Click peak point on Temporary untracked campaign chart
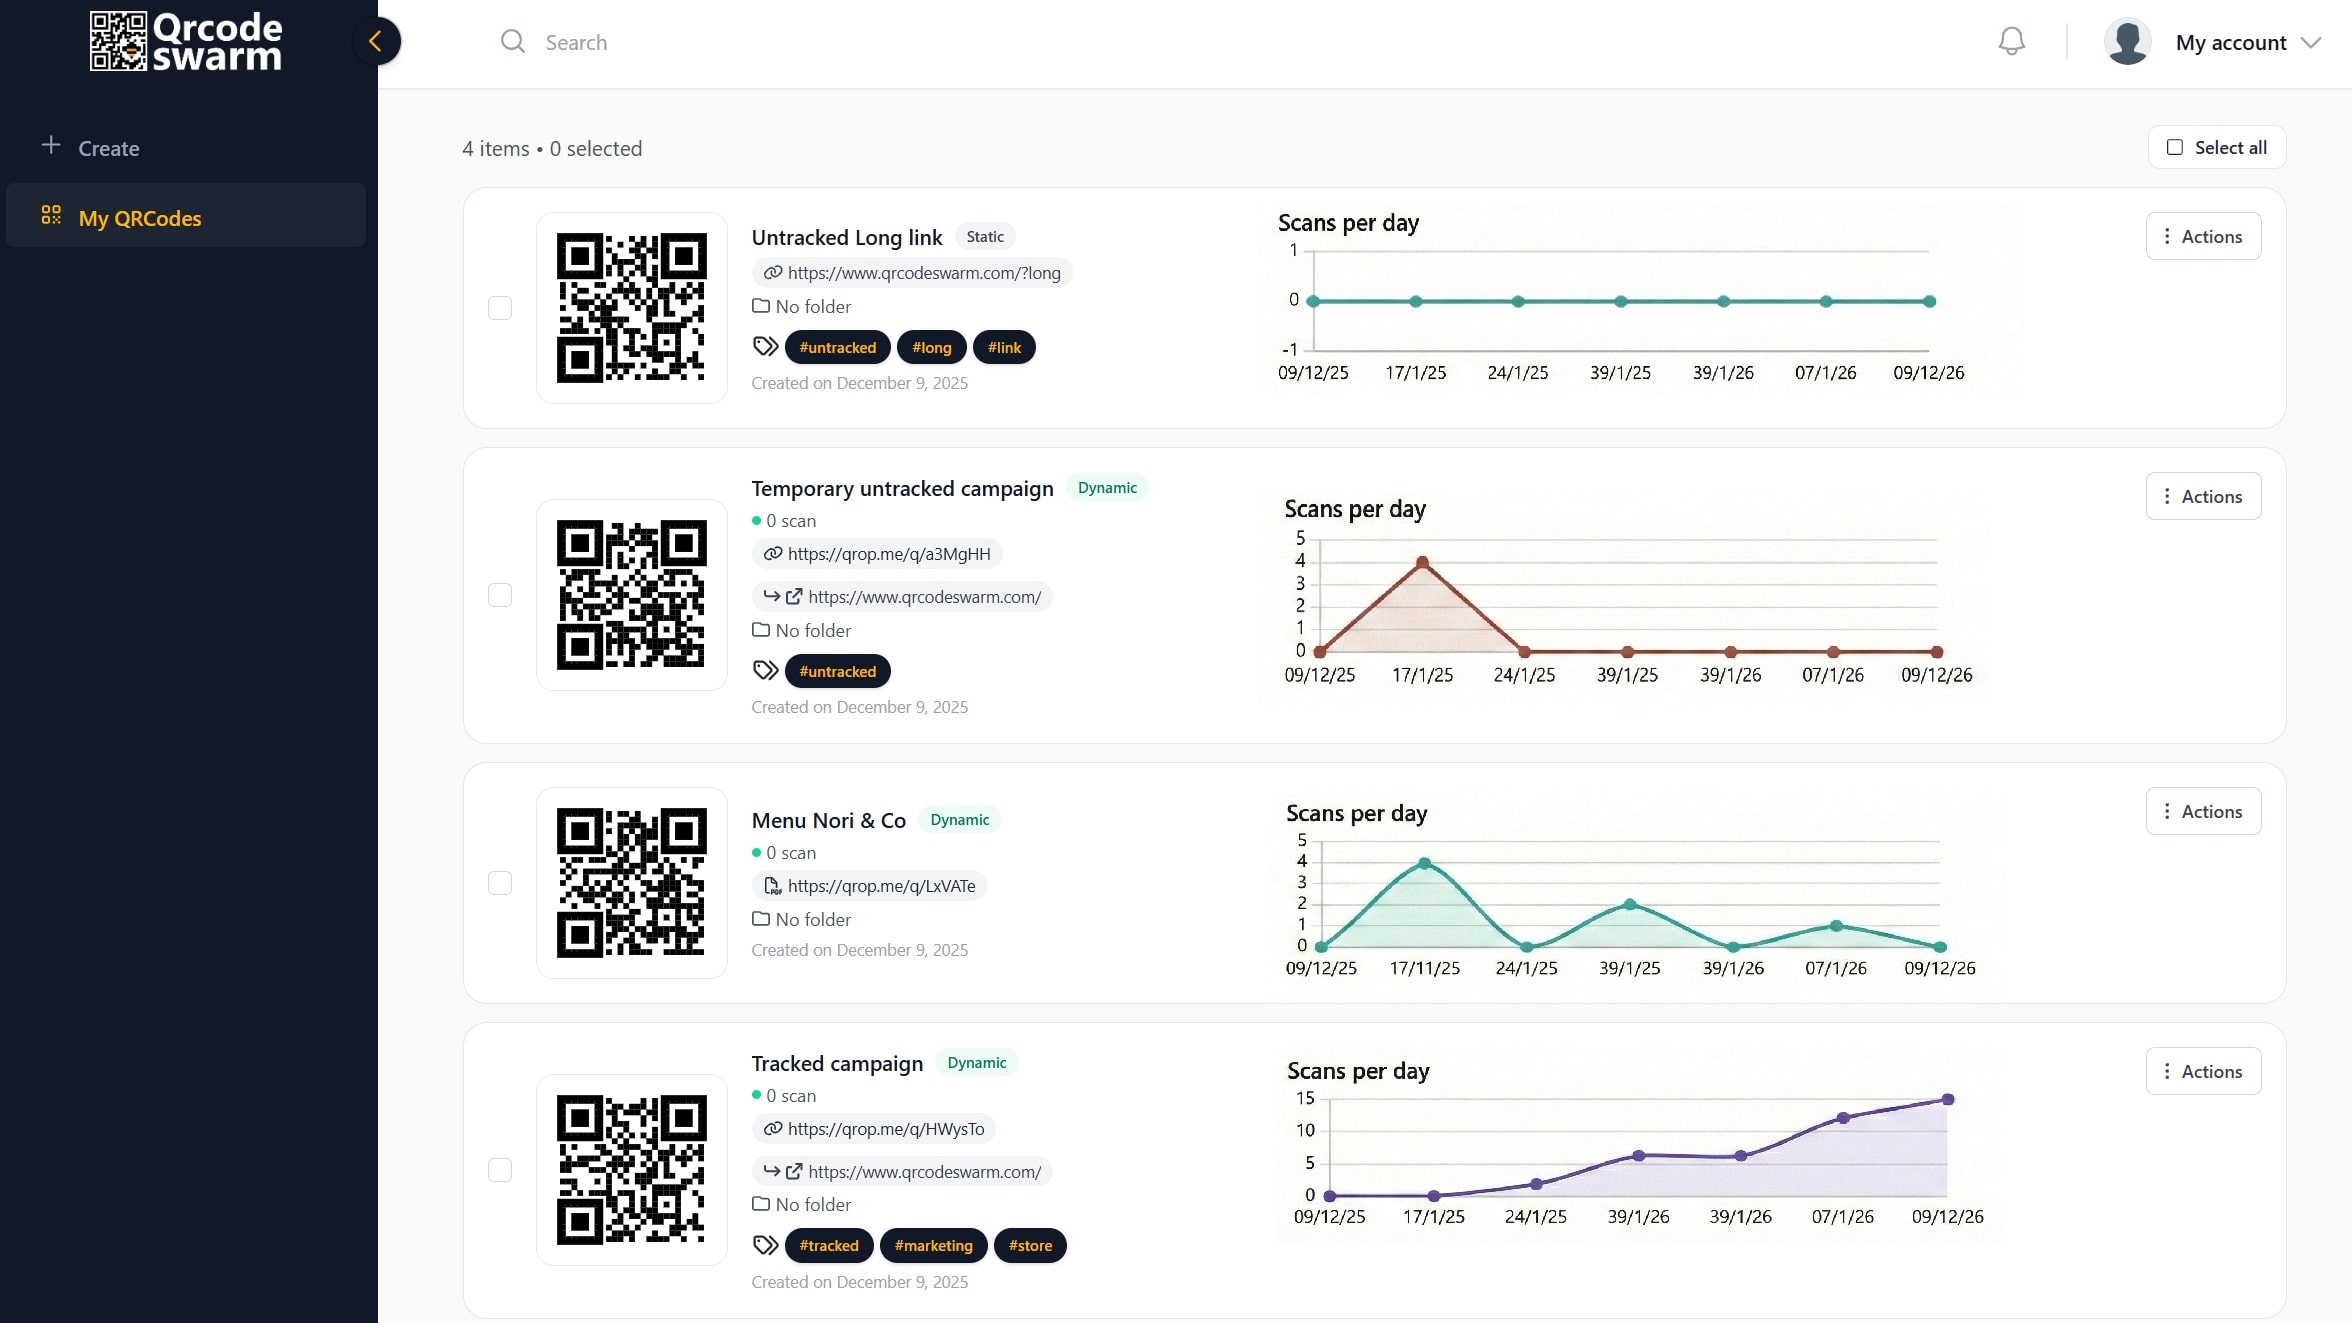The image size is (2352, 1323). pos(1422,562)
